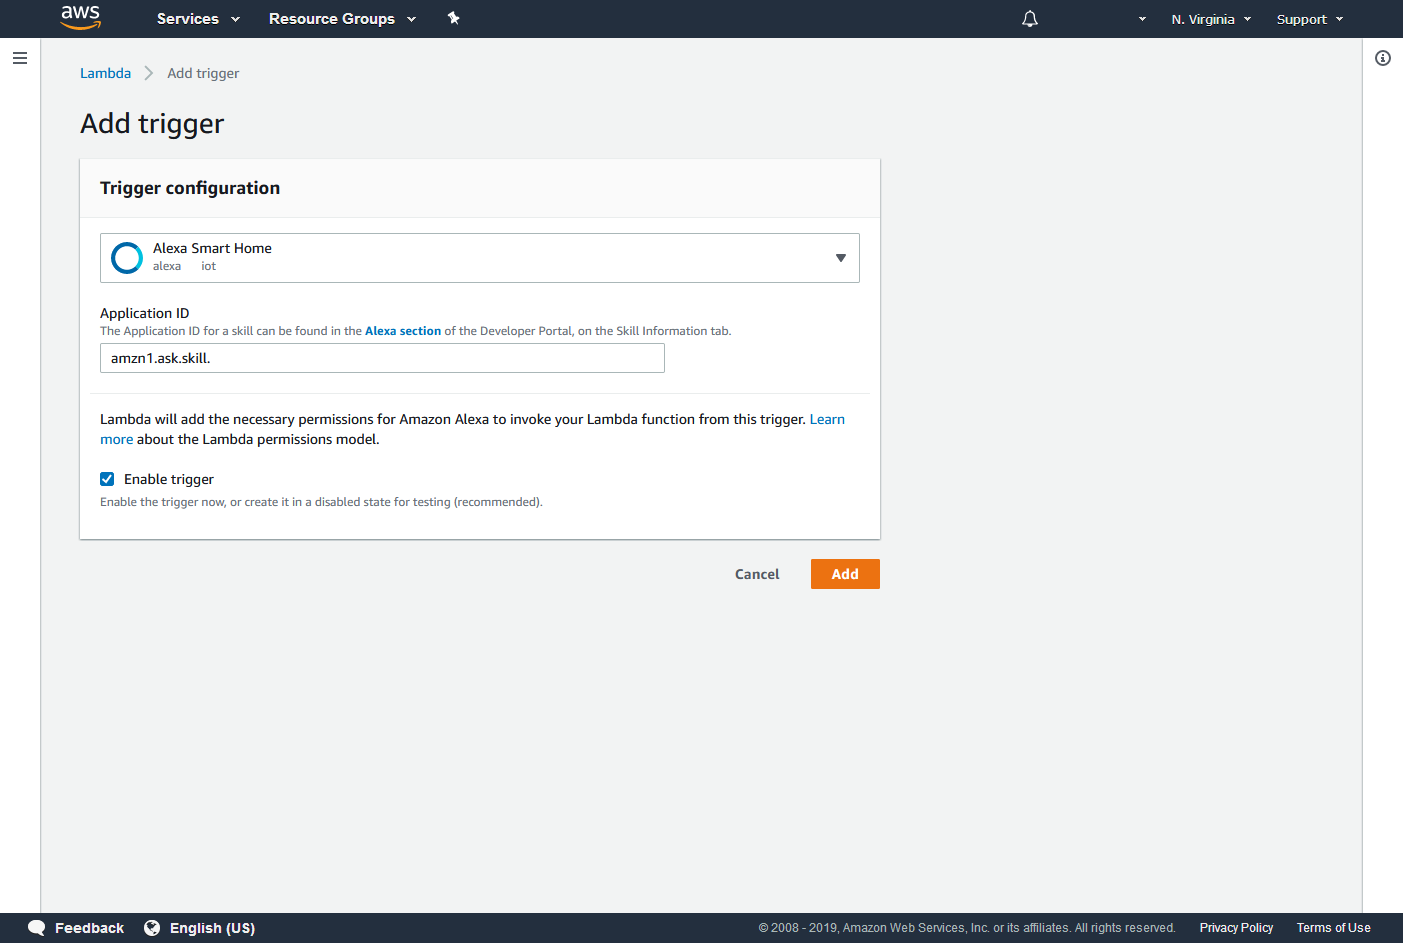Image resolution: width=1403 pixels, height=943 pixels.
Task: Open the Alexa Smart Home trigger dropdown
Action: coord(480,258)
